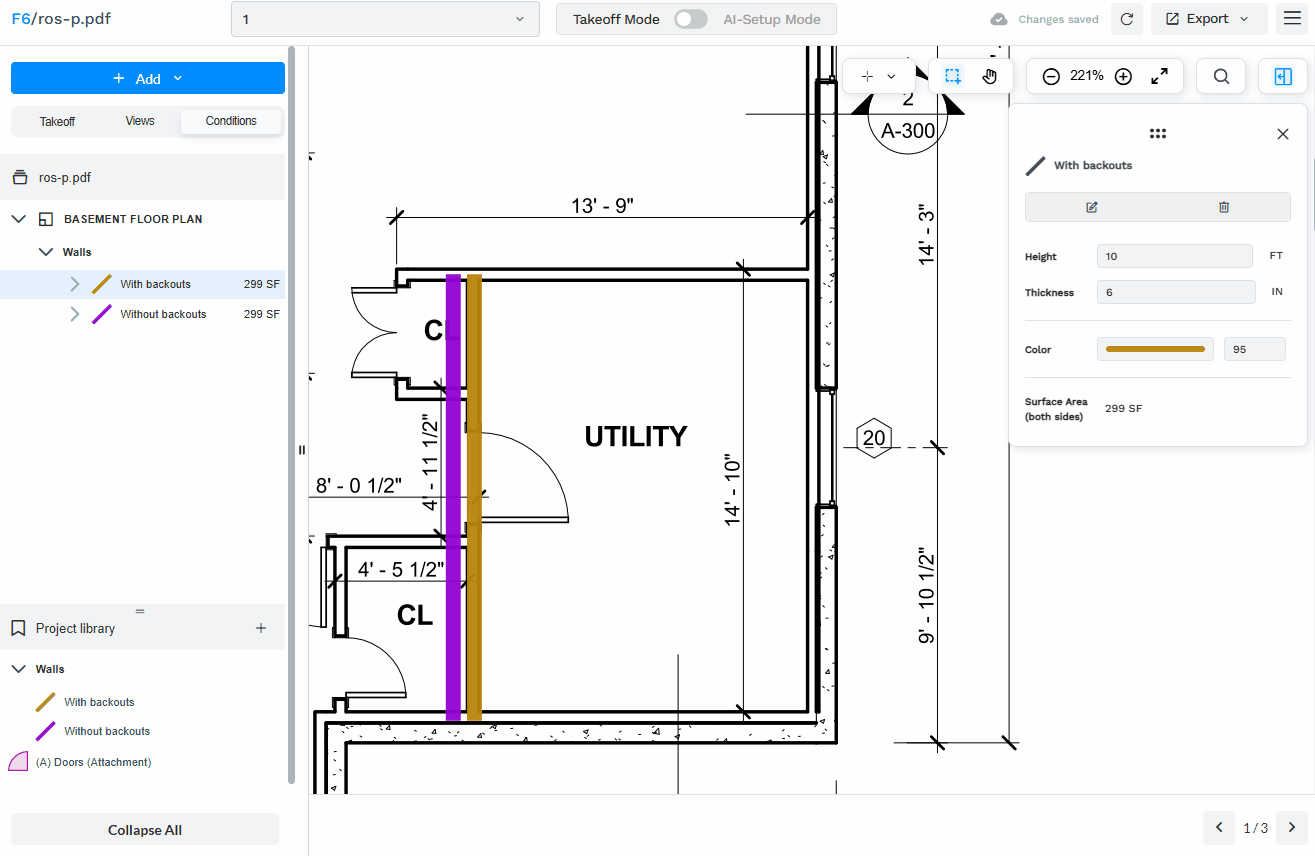
Task: Open the Export dropdown menu
Action: (1209, 19)
